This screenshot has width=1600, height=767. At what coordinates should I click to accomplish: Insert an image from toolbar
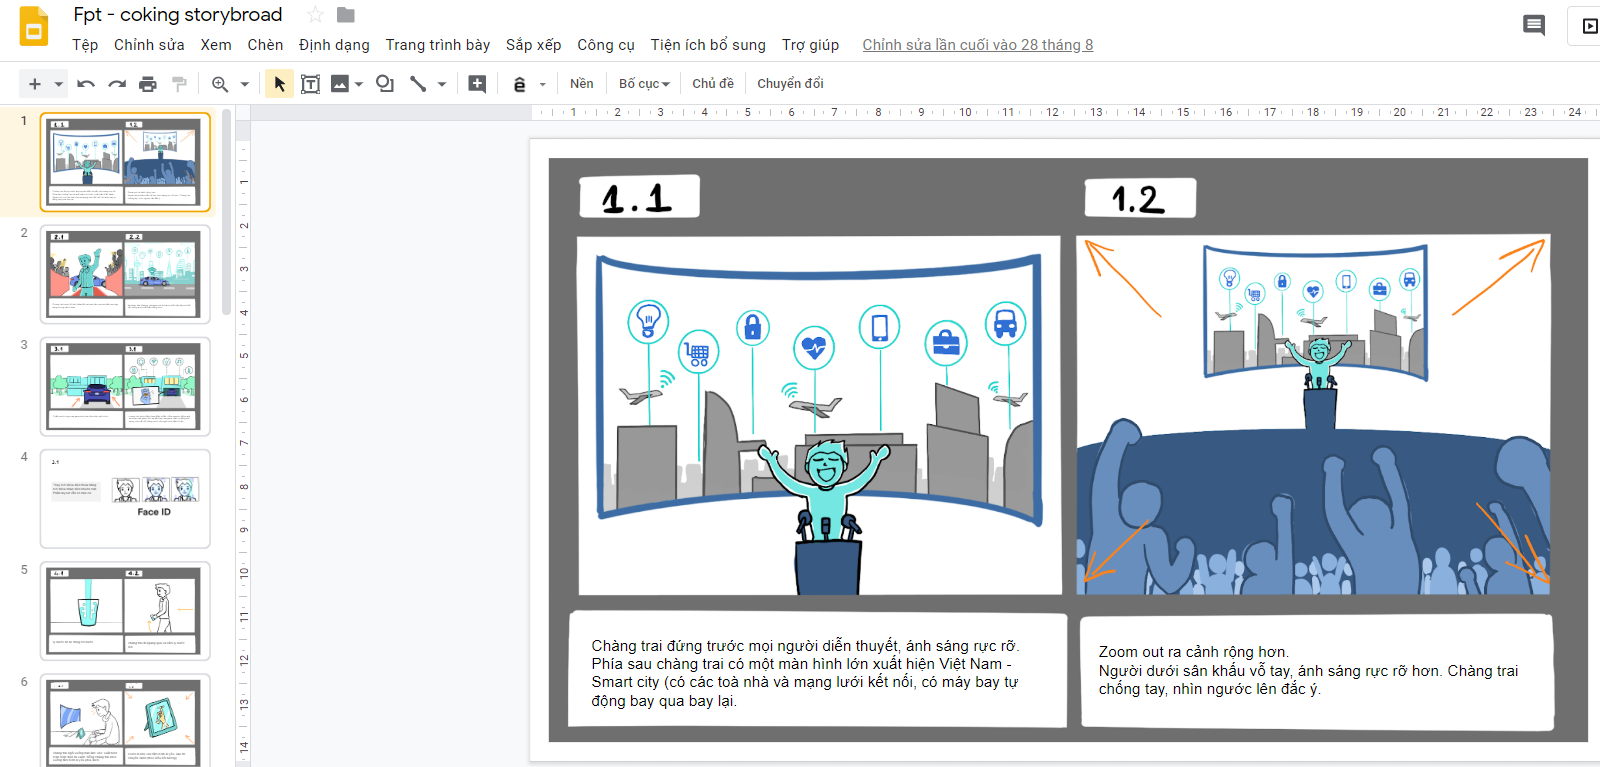pos(340,84)
